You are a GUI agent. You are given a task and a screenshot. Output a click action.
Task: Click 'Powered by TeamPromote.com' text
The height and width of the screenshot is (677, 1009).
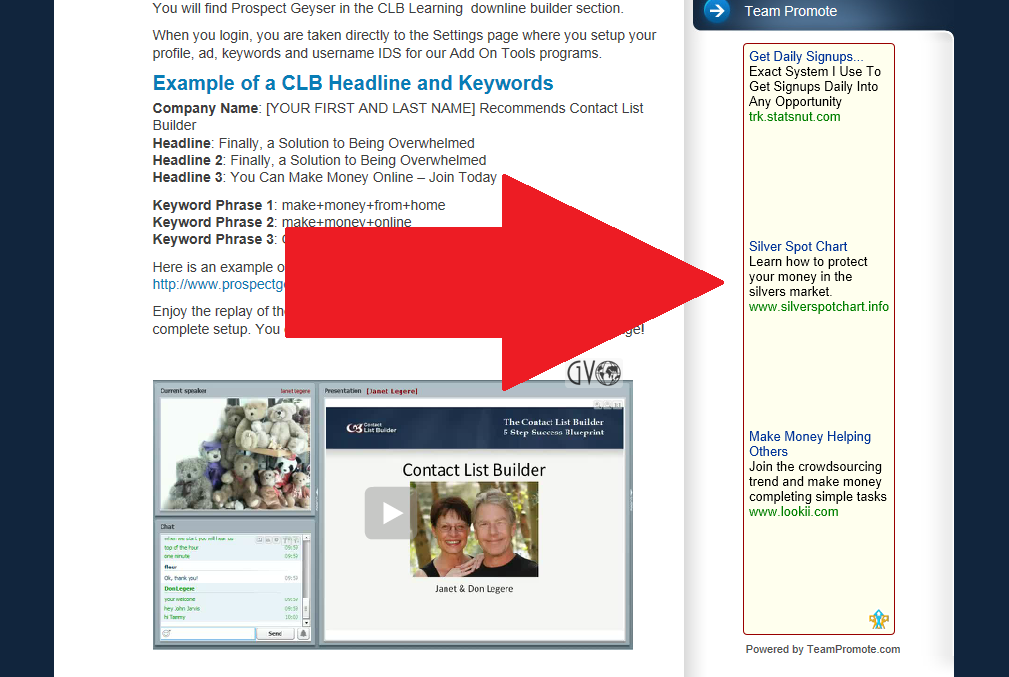pos(822,649)
